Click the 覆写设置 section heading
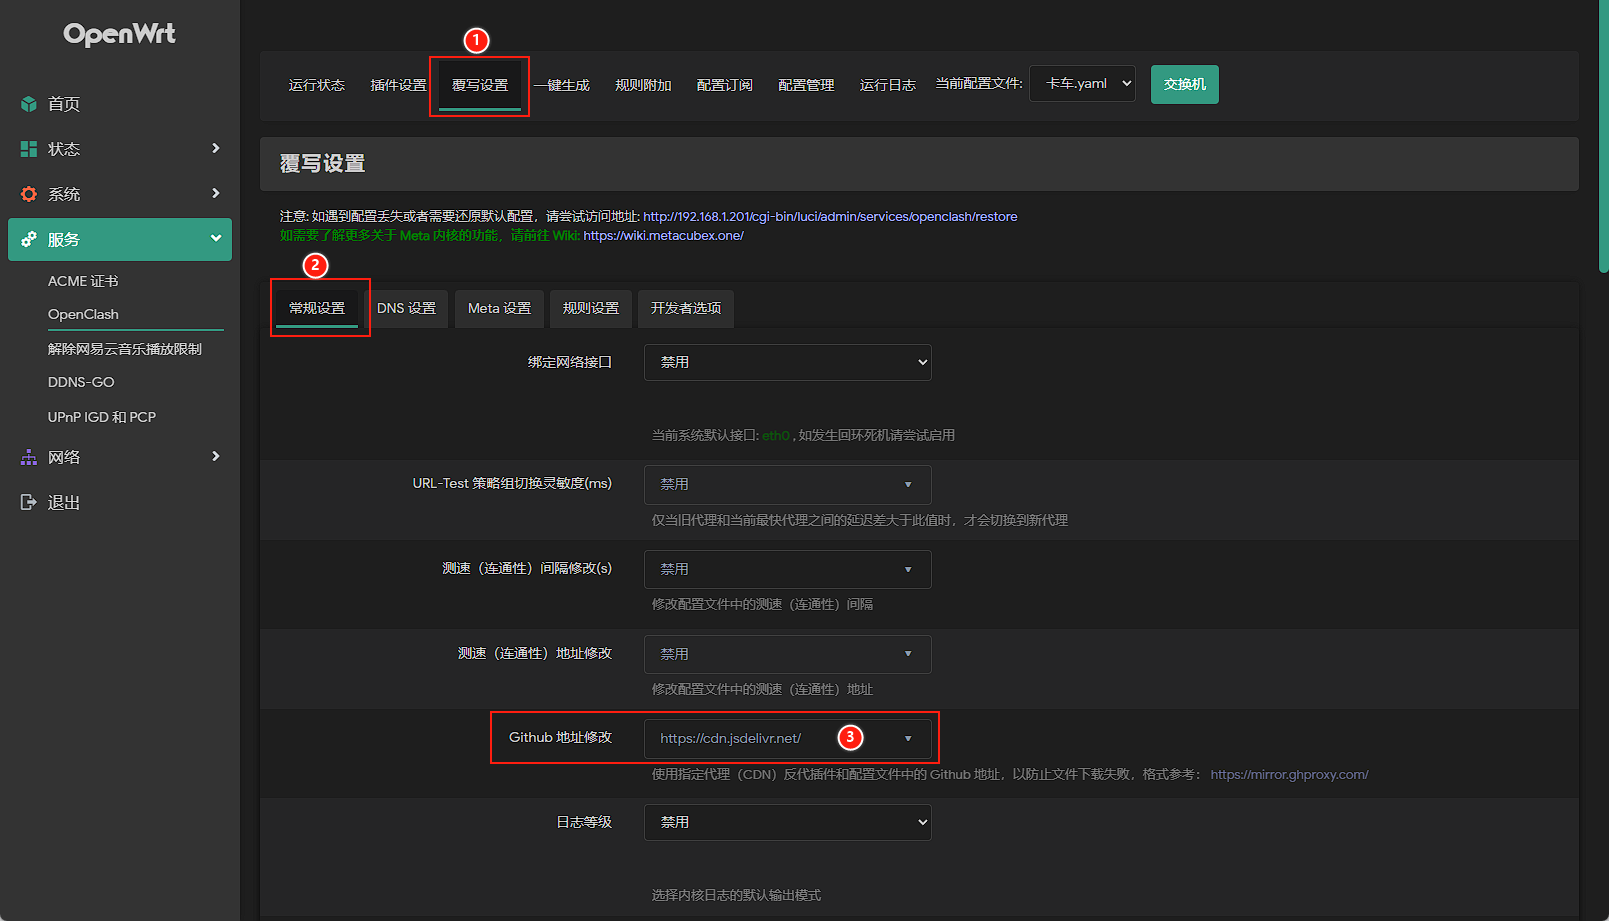Viewport: 1609px width, 921px height. [322, 164]
